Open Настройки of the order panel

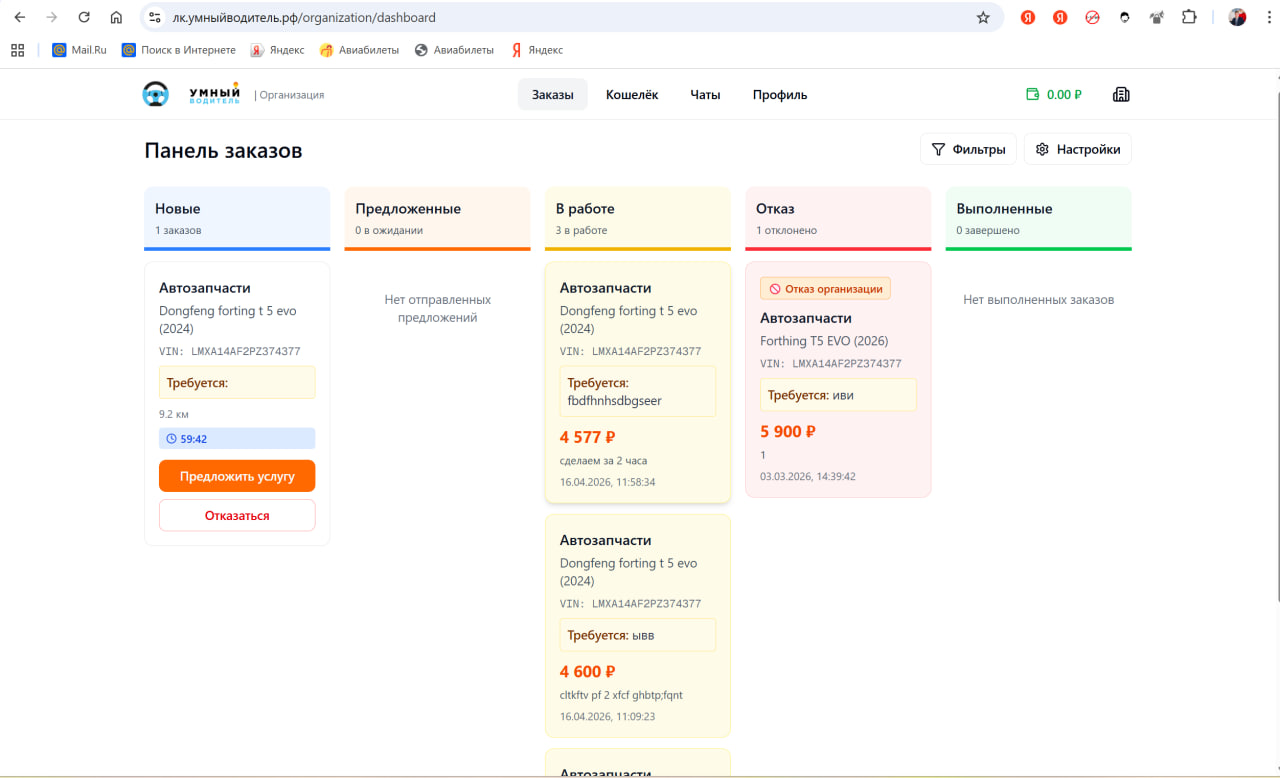tap(1078, 149)
